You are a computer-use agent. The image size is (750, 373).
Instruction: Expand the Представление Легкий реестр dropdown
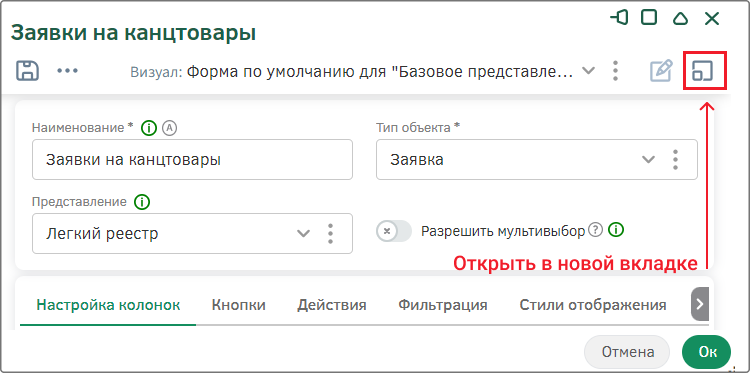click(x=303, y=233)
